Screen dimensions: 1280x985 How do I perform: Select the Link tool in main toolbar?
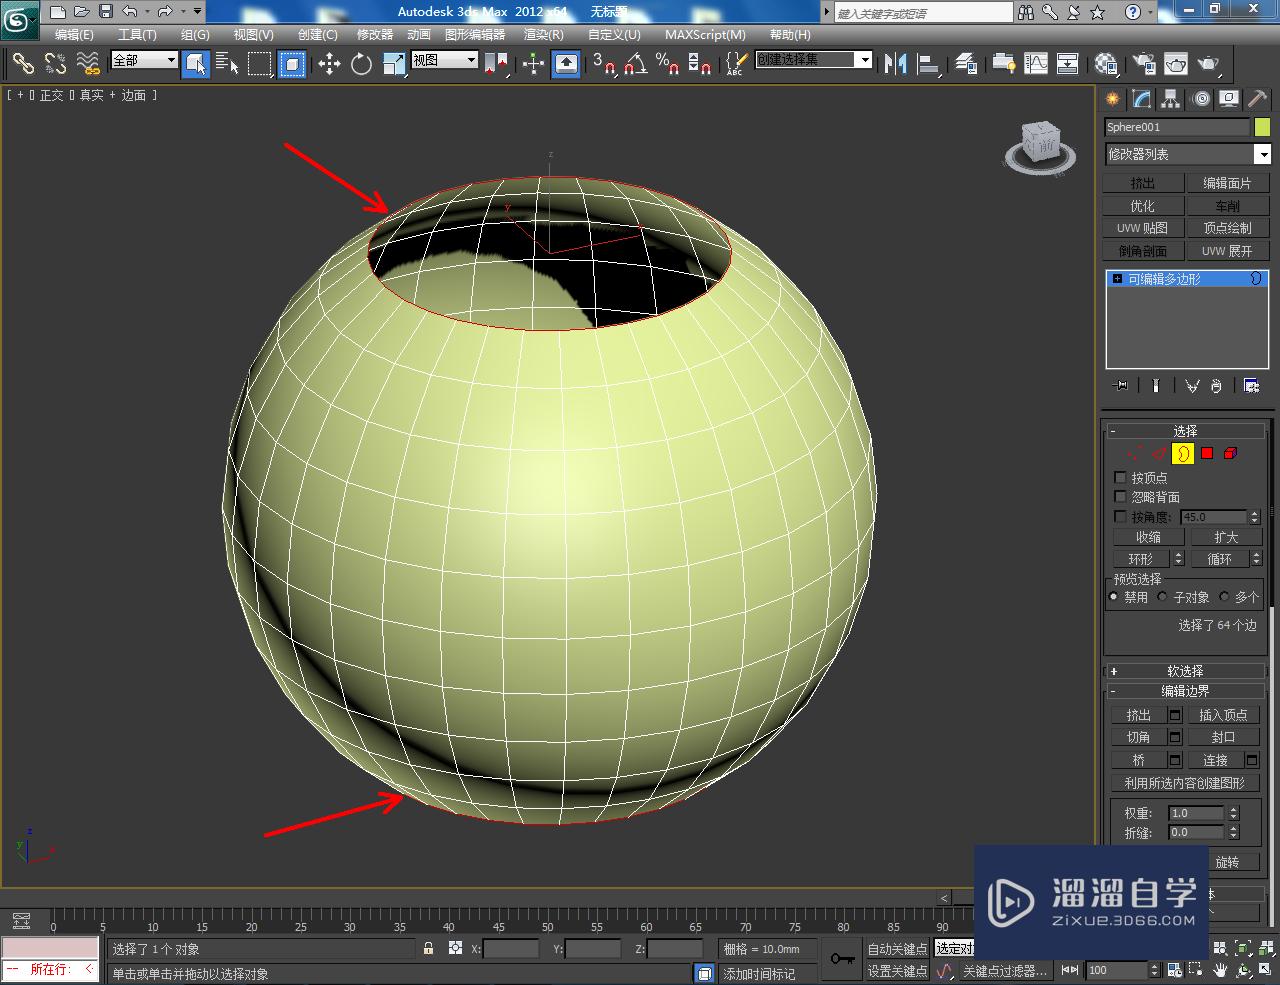click(23, 64)
